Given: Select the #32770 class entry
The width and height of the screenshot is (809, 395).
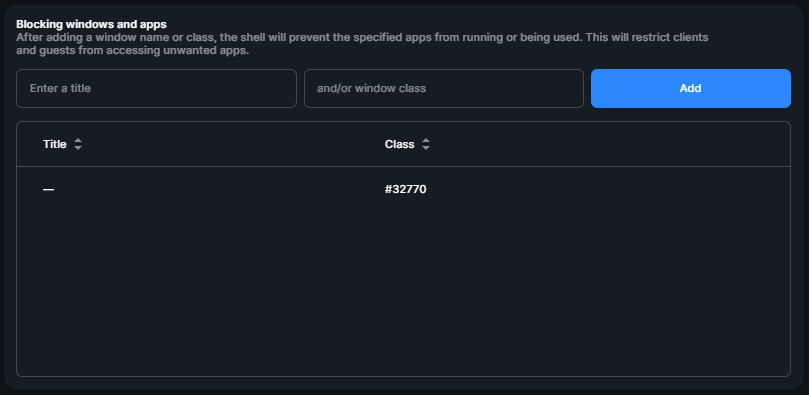Looking at the screenshot, I should click(x=406, y=189).
